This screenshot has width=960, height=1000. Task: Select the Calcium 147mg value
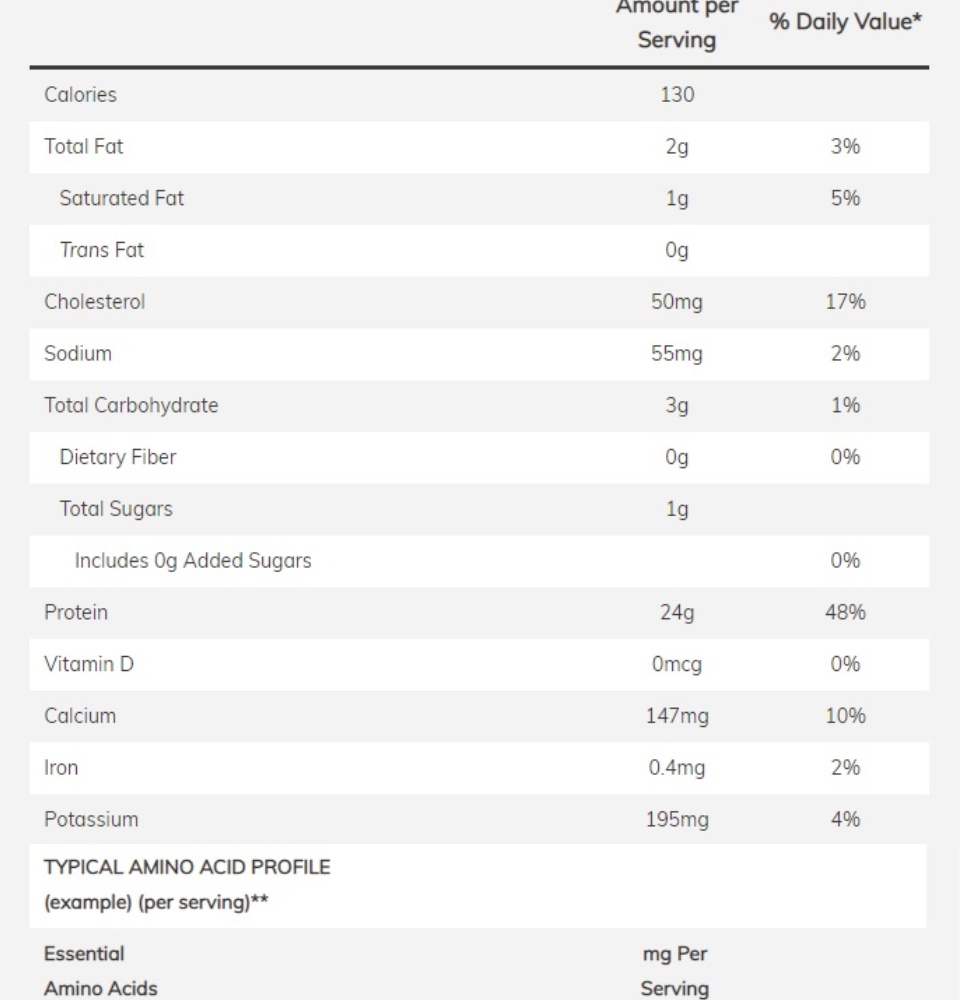(x=677, y=716)
